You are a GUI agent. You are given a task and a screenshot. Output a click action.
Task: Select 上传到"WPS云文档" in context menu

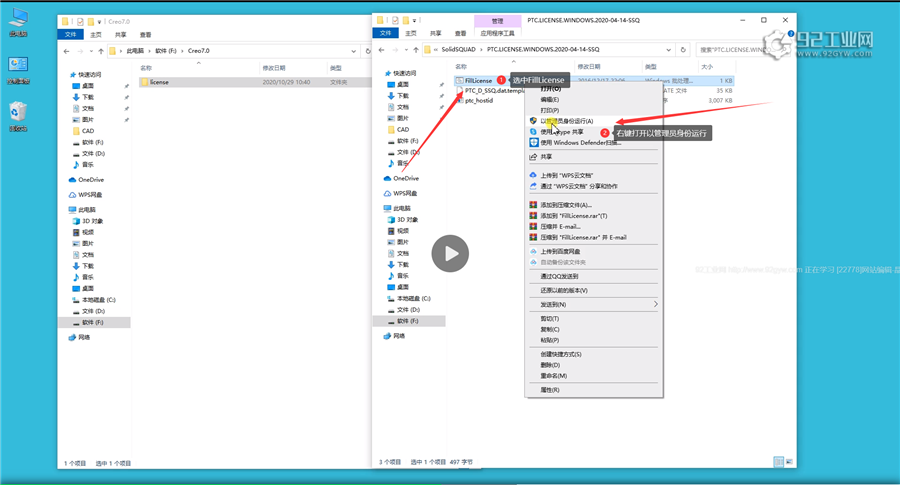pyautogui.click(x=567, y=175)
